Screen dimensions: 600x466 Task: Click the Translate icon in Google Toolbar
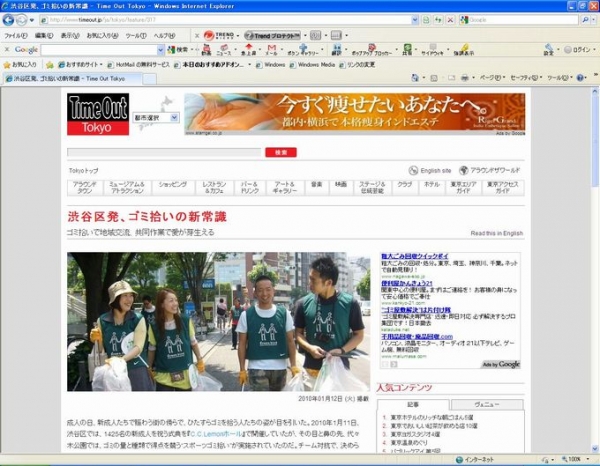337,50
